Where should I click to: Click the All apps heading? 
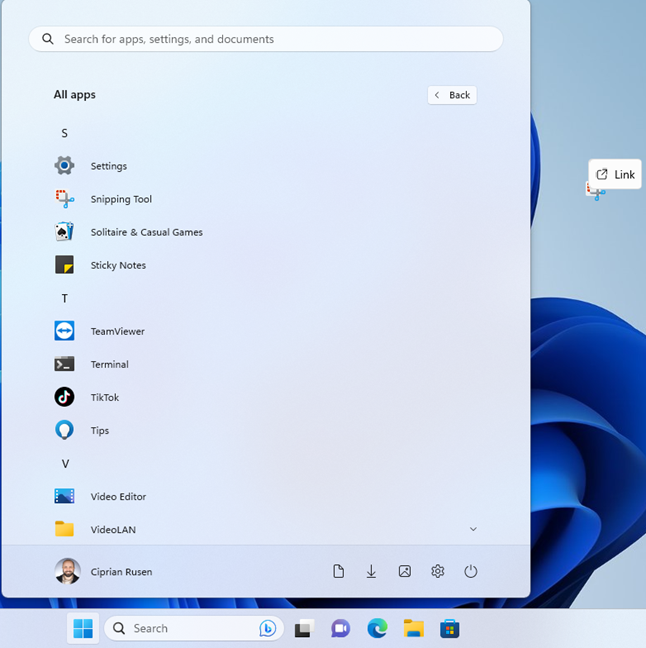click(x=74, y=95)
